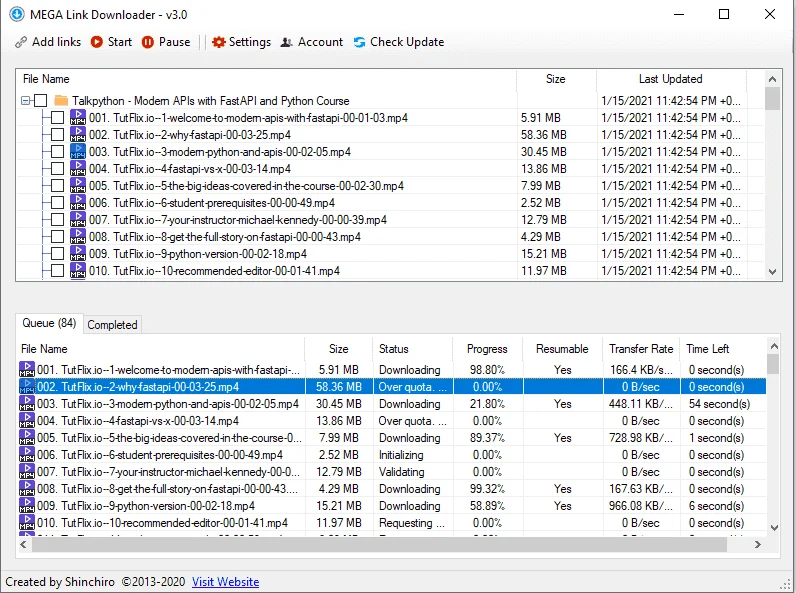This screenshot has height=593, width=796.
Task: Sort file tree by Last Updated header
Action: coord(671,79)
